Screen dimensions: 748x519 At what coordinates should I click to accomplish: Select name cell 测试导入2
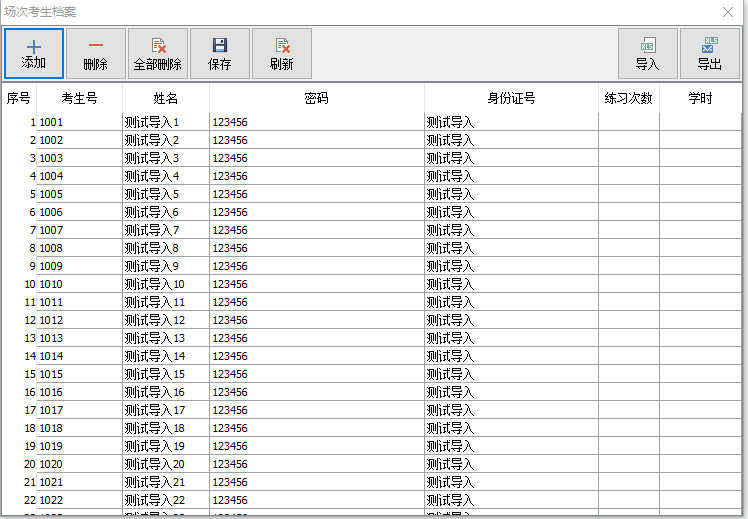click(x=166, y=140)
